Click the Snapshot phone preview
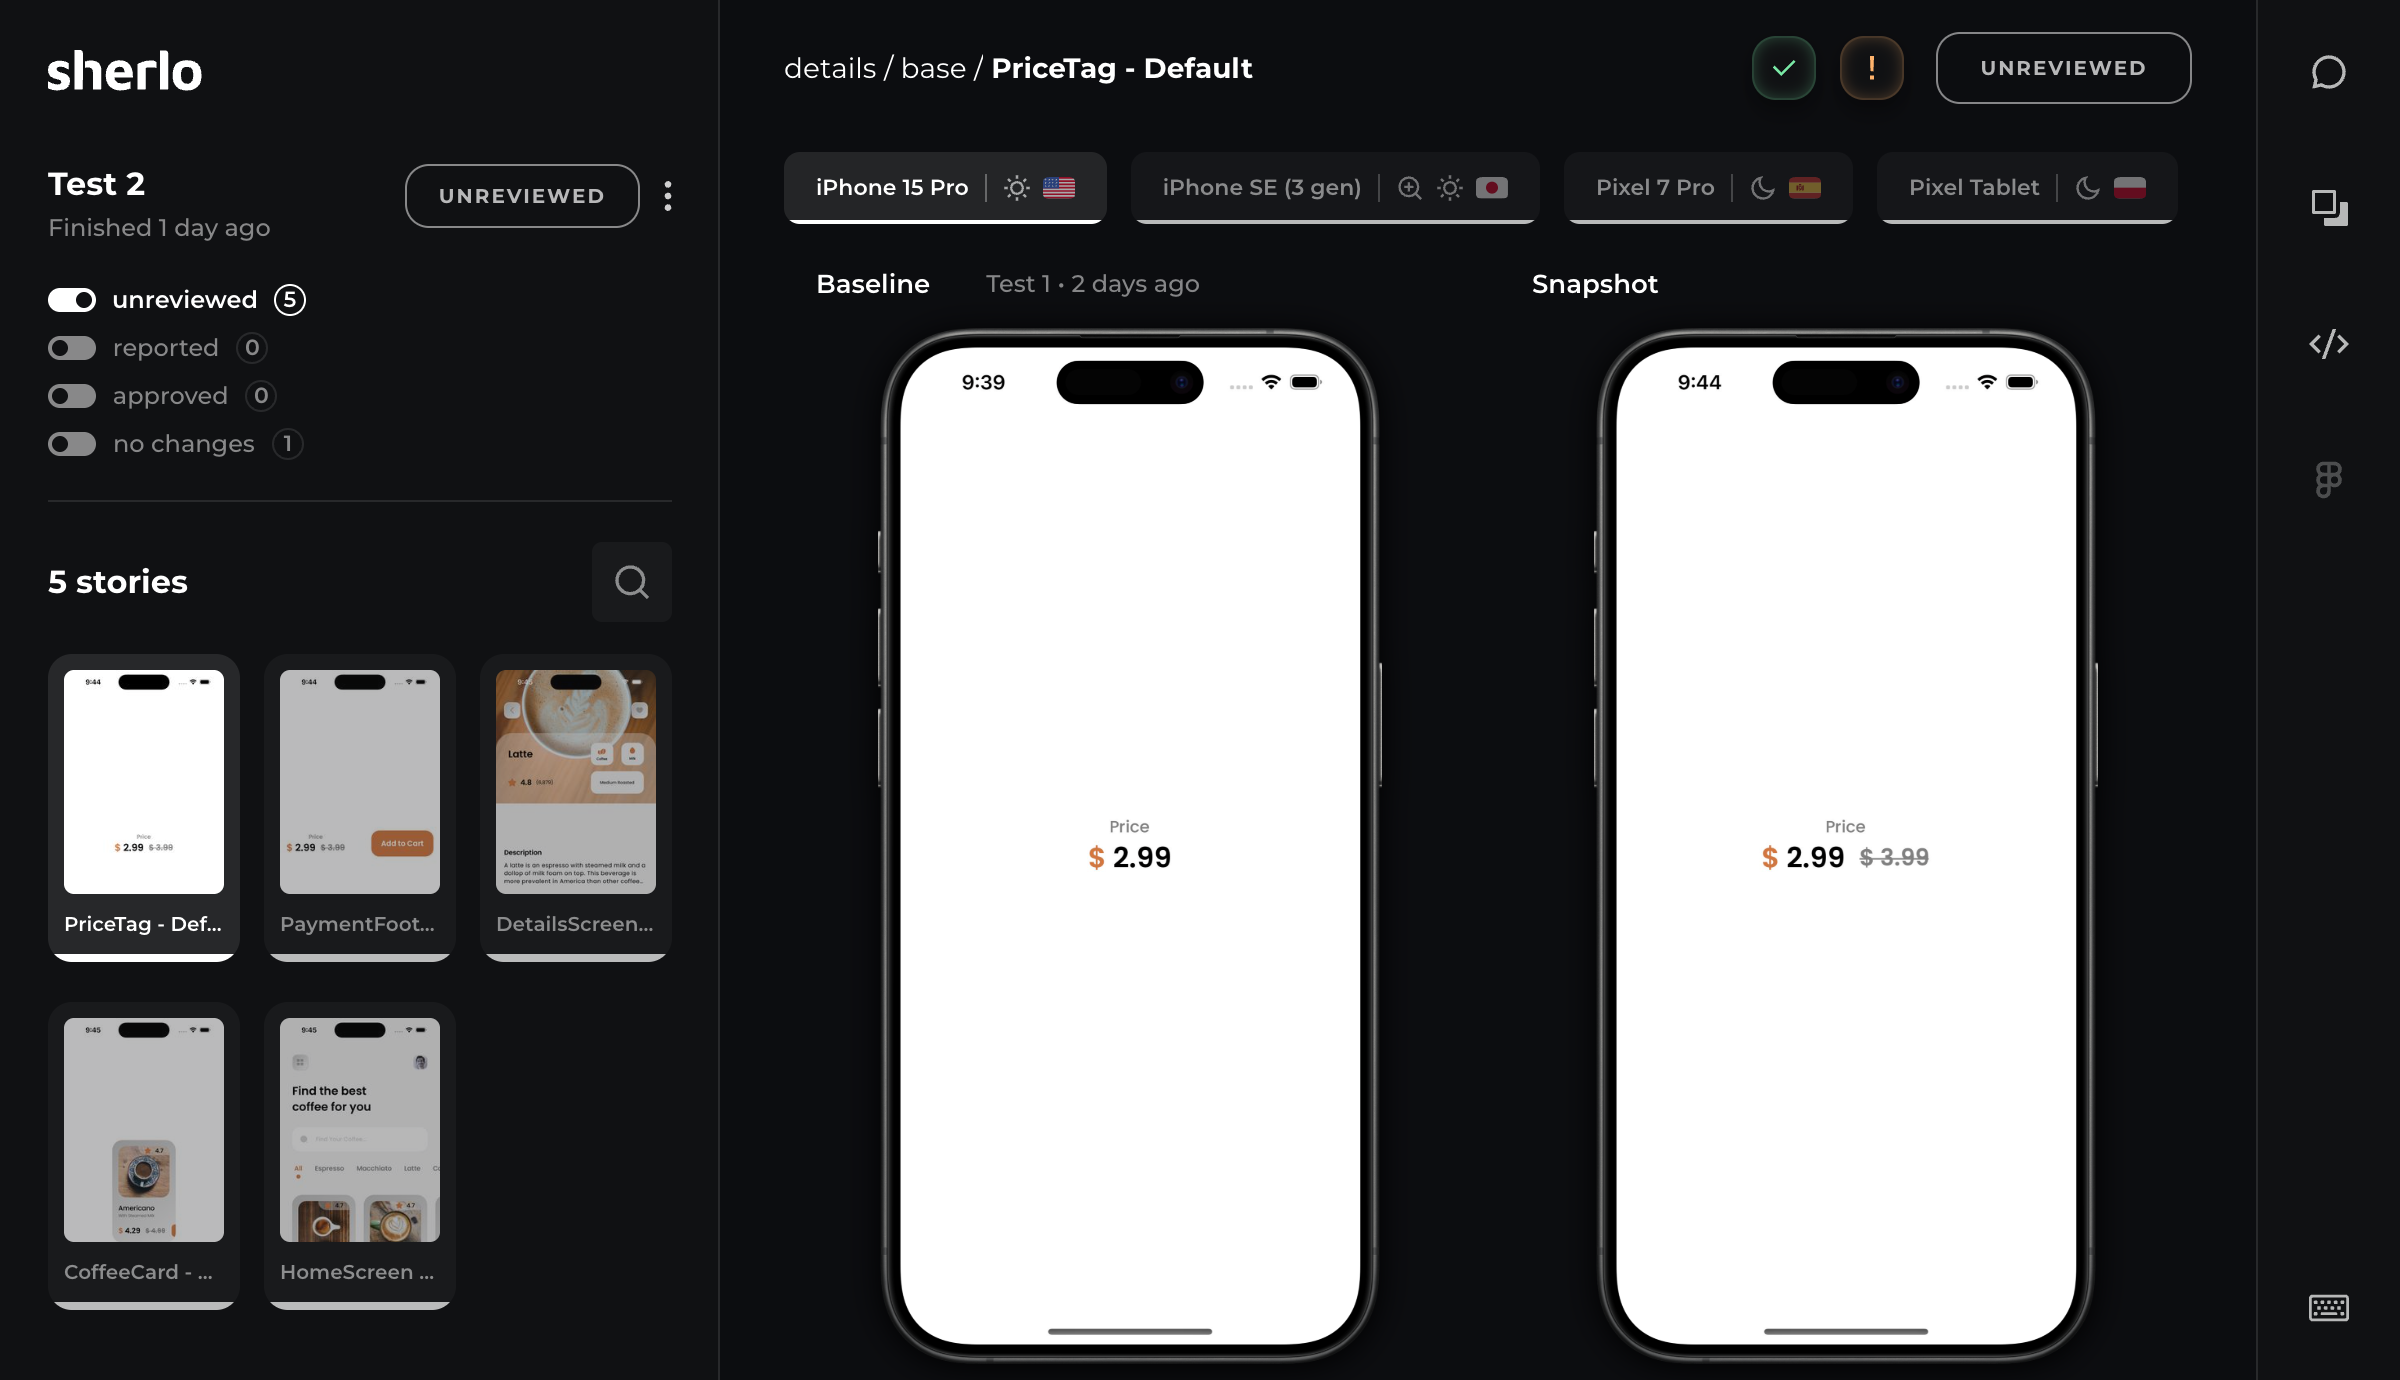The image size is (2400, 1380). 1846,845
